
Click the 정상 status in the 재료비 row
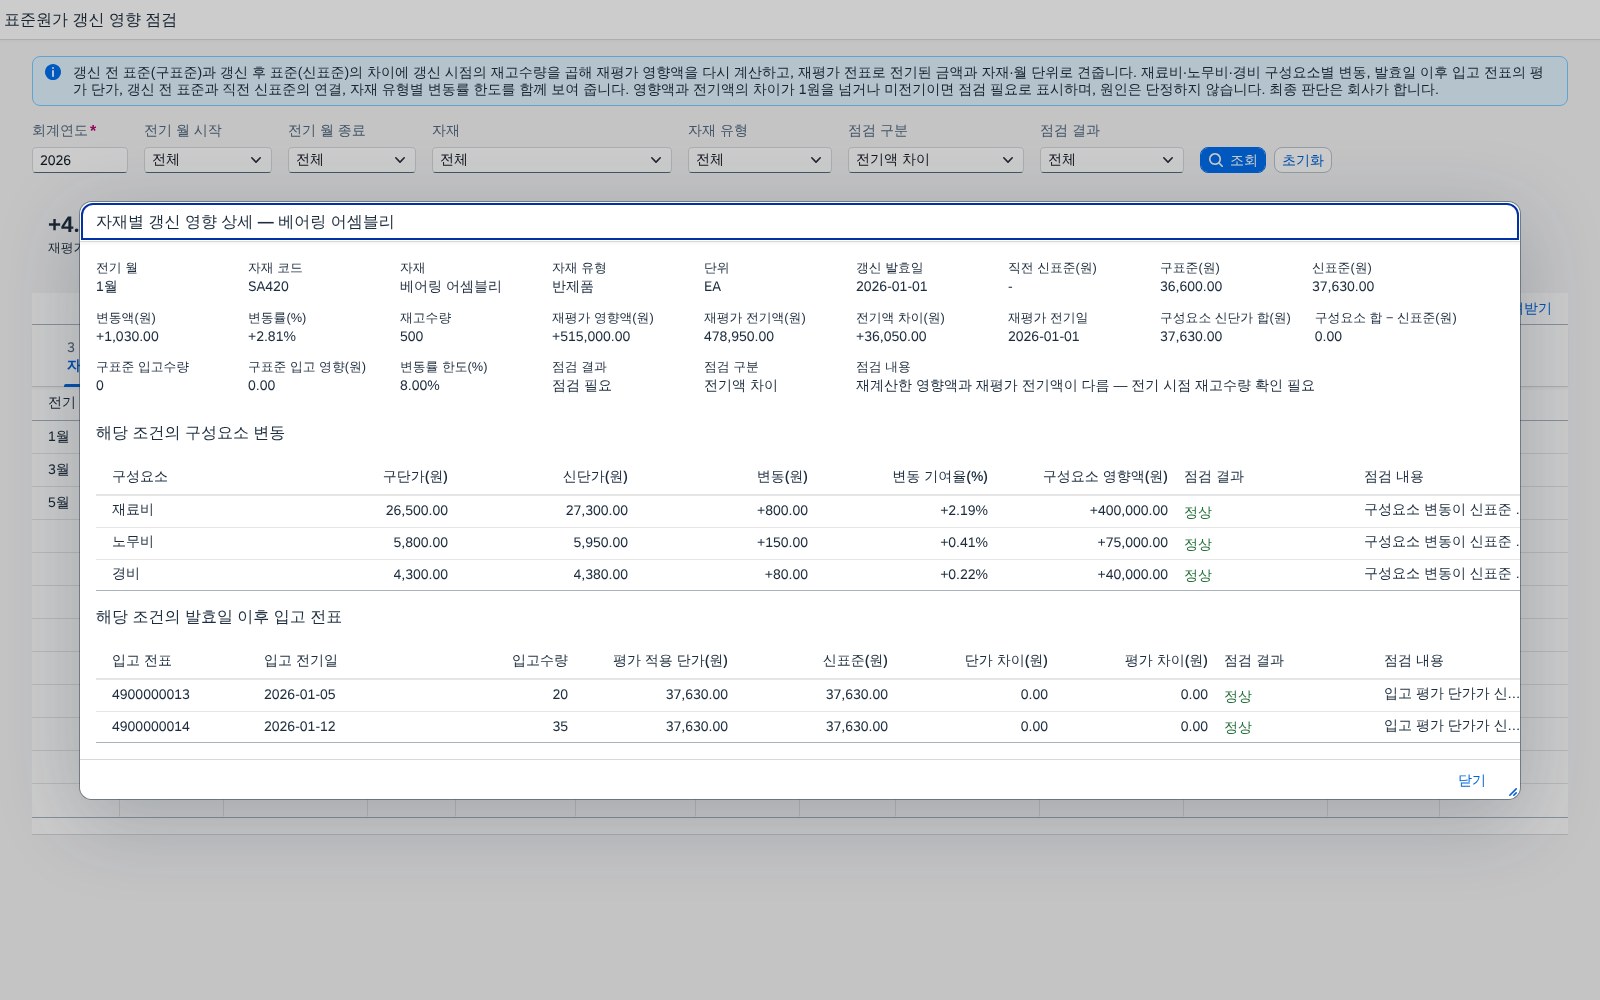(1197, 512)
